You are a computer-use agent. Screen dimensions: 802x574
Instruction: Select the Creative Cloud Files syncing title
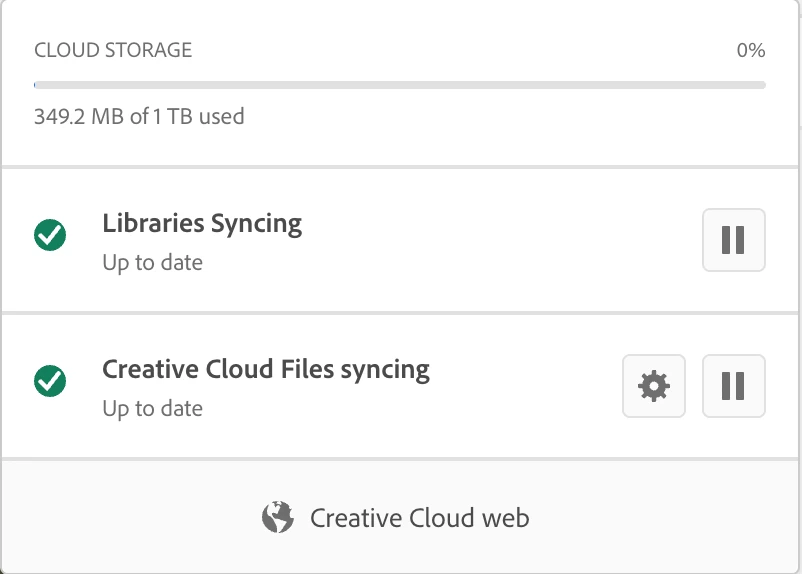[266, 369]
